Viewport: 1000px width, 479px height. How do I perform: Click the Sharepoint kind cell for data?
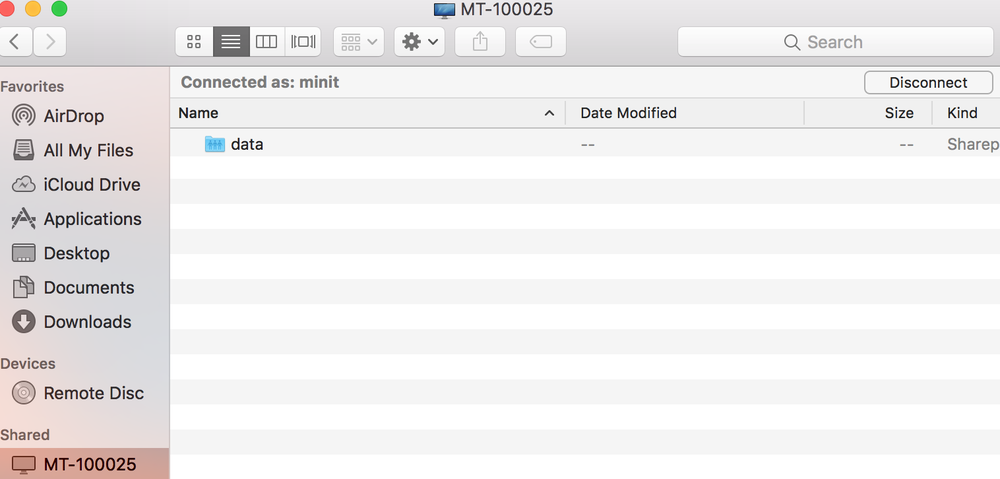tap(973, 145)
